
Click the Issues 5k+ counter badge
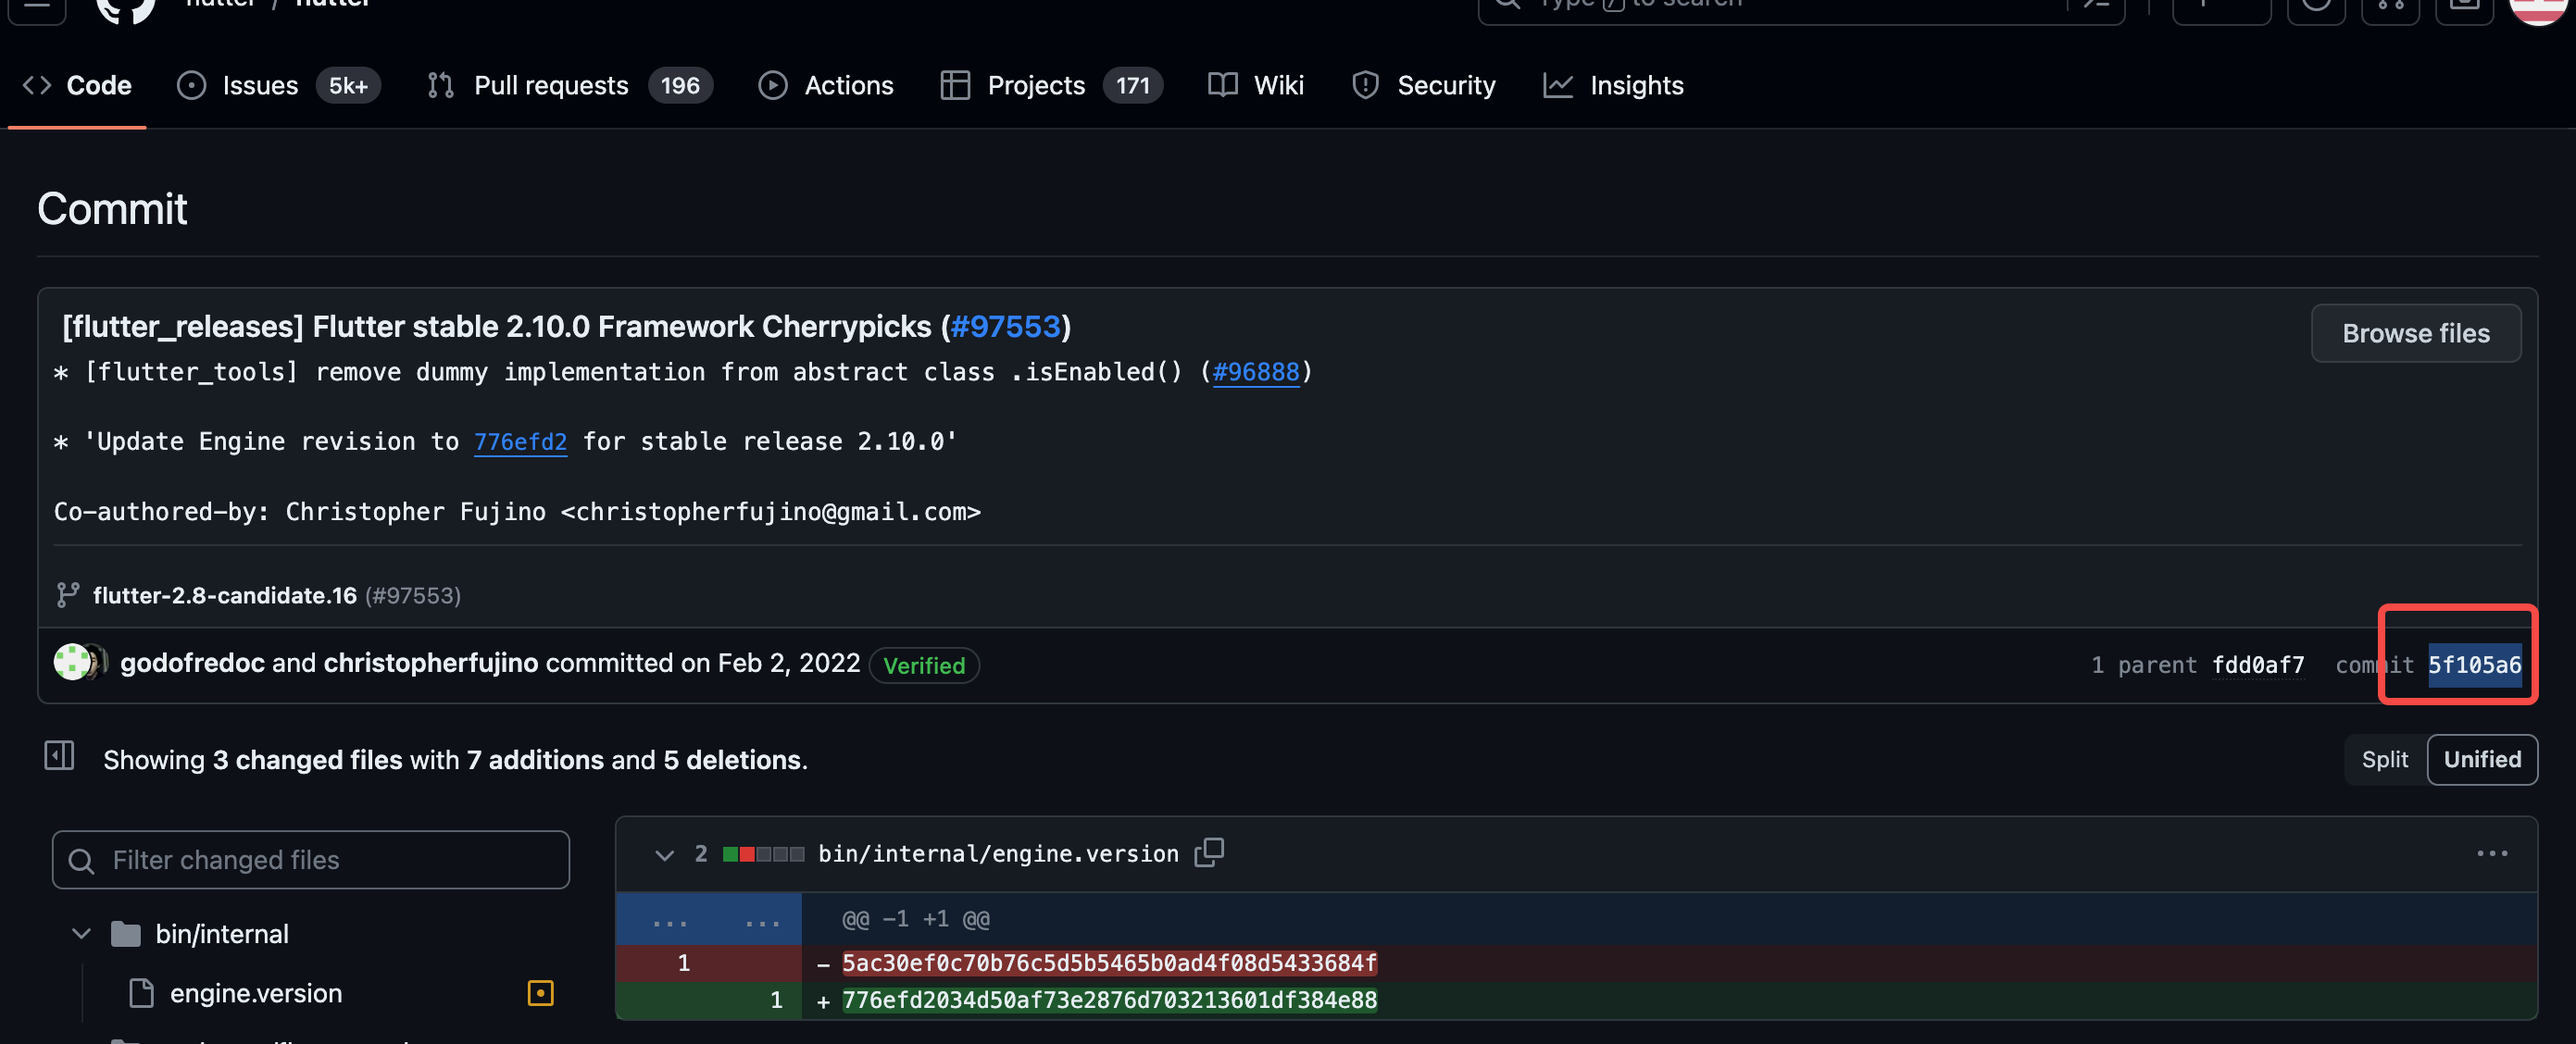tap(348, 86)
